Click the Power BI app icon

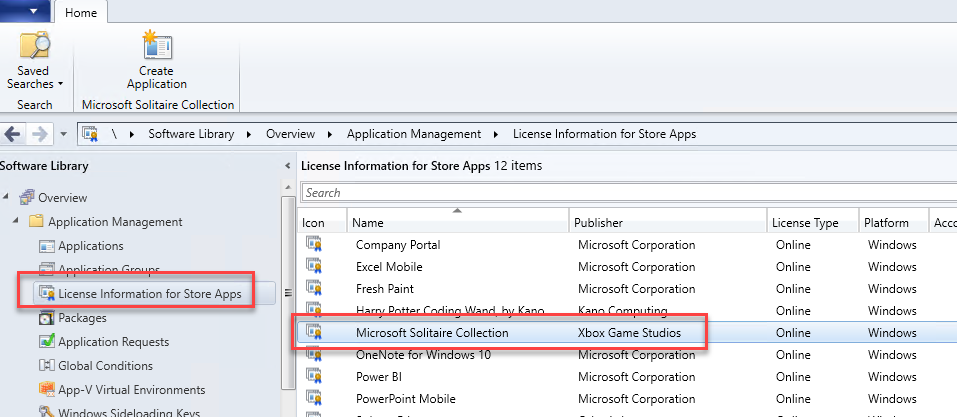pos(314,377)
